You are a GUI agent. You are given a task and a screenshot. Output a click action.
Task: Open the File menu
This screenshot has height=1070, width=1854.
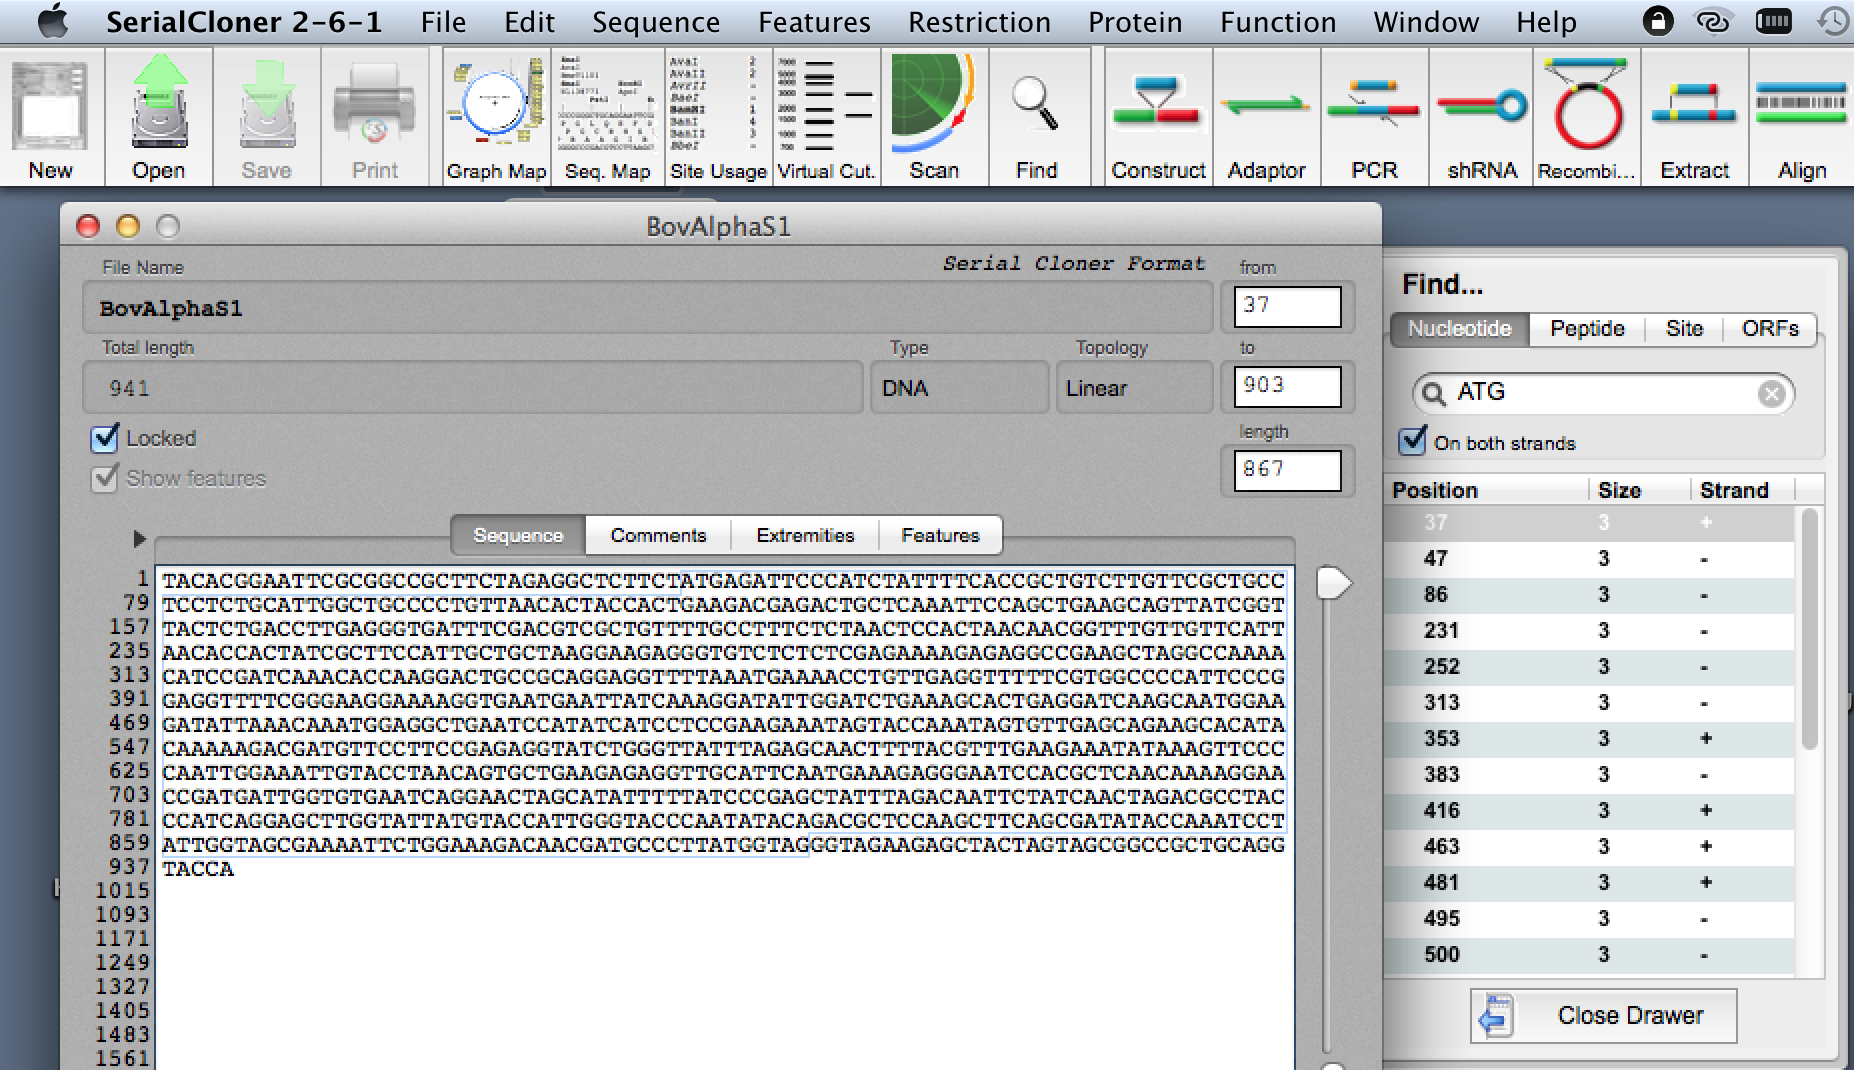pos(443,22)
